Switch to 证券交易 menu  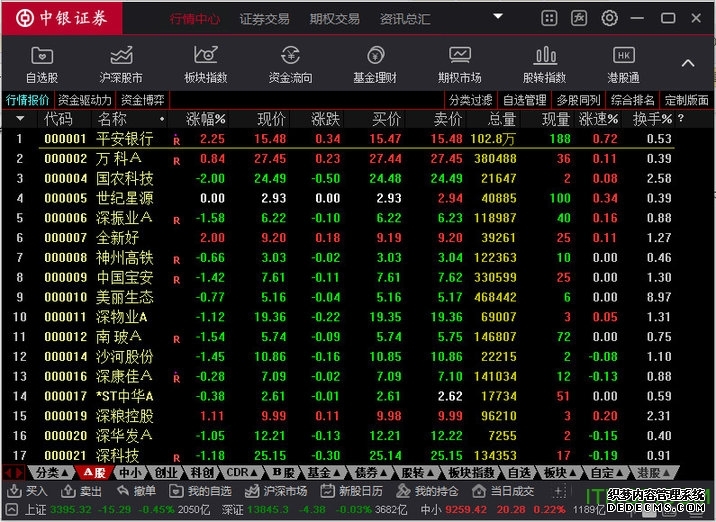pos(264,19)
